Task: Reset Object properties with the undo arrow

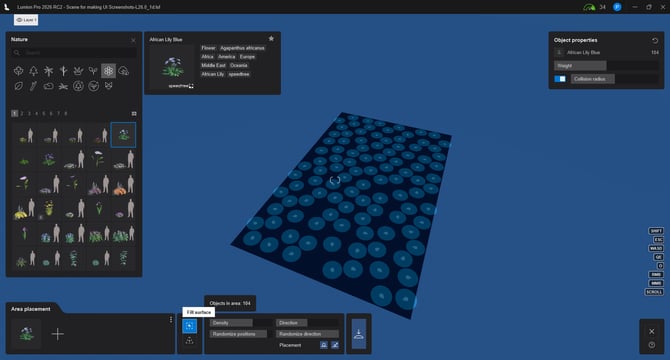Action: (655, 41)
